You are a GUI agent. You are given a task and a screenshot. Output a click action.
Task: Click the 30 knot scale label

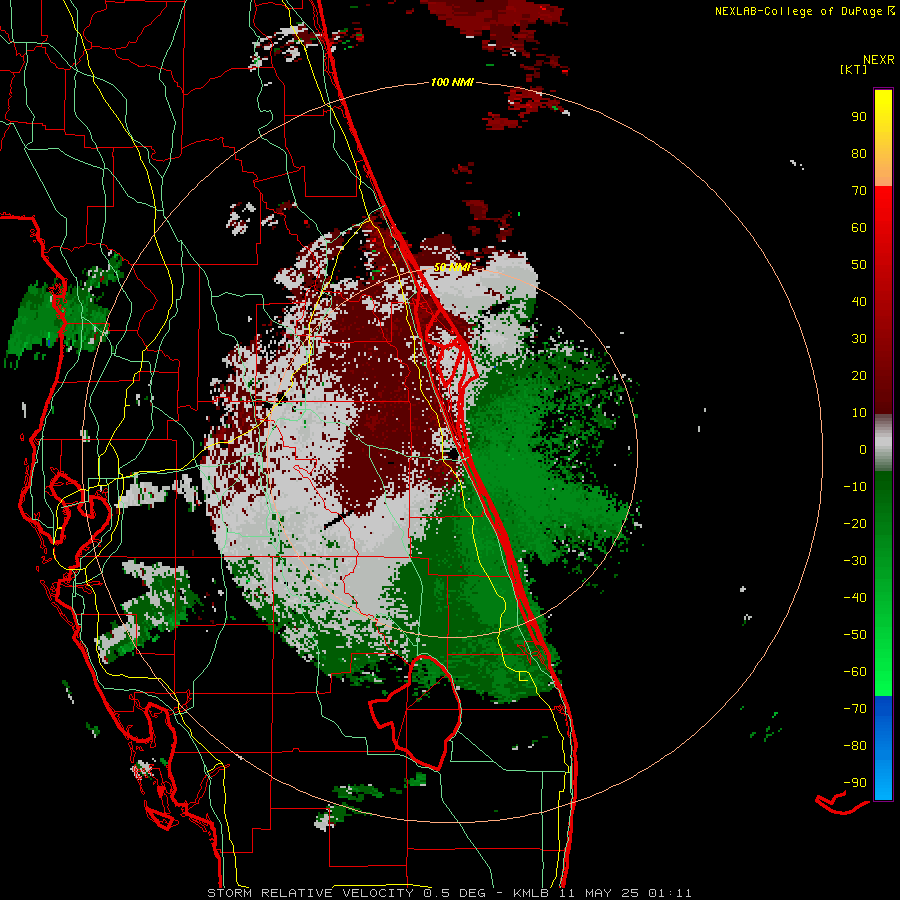859,339
